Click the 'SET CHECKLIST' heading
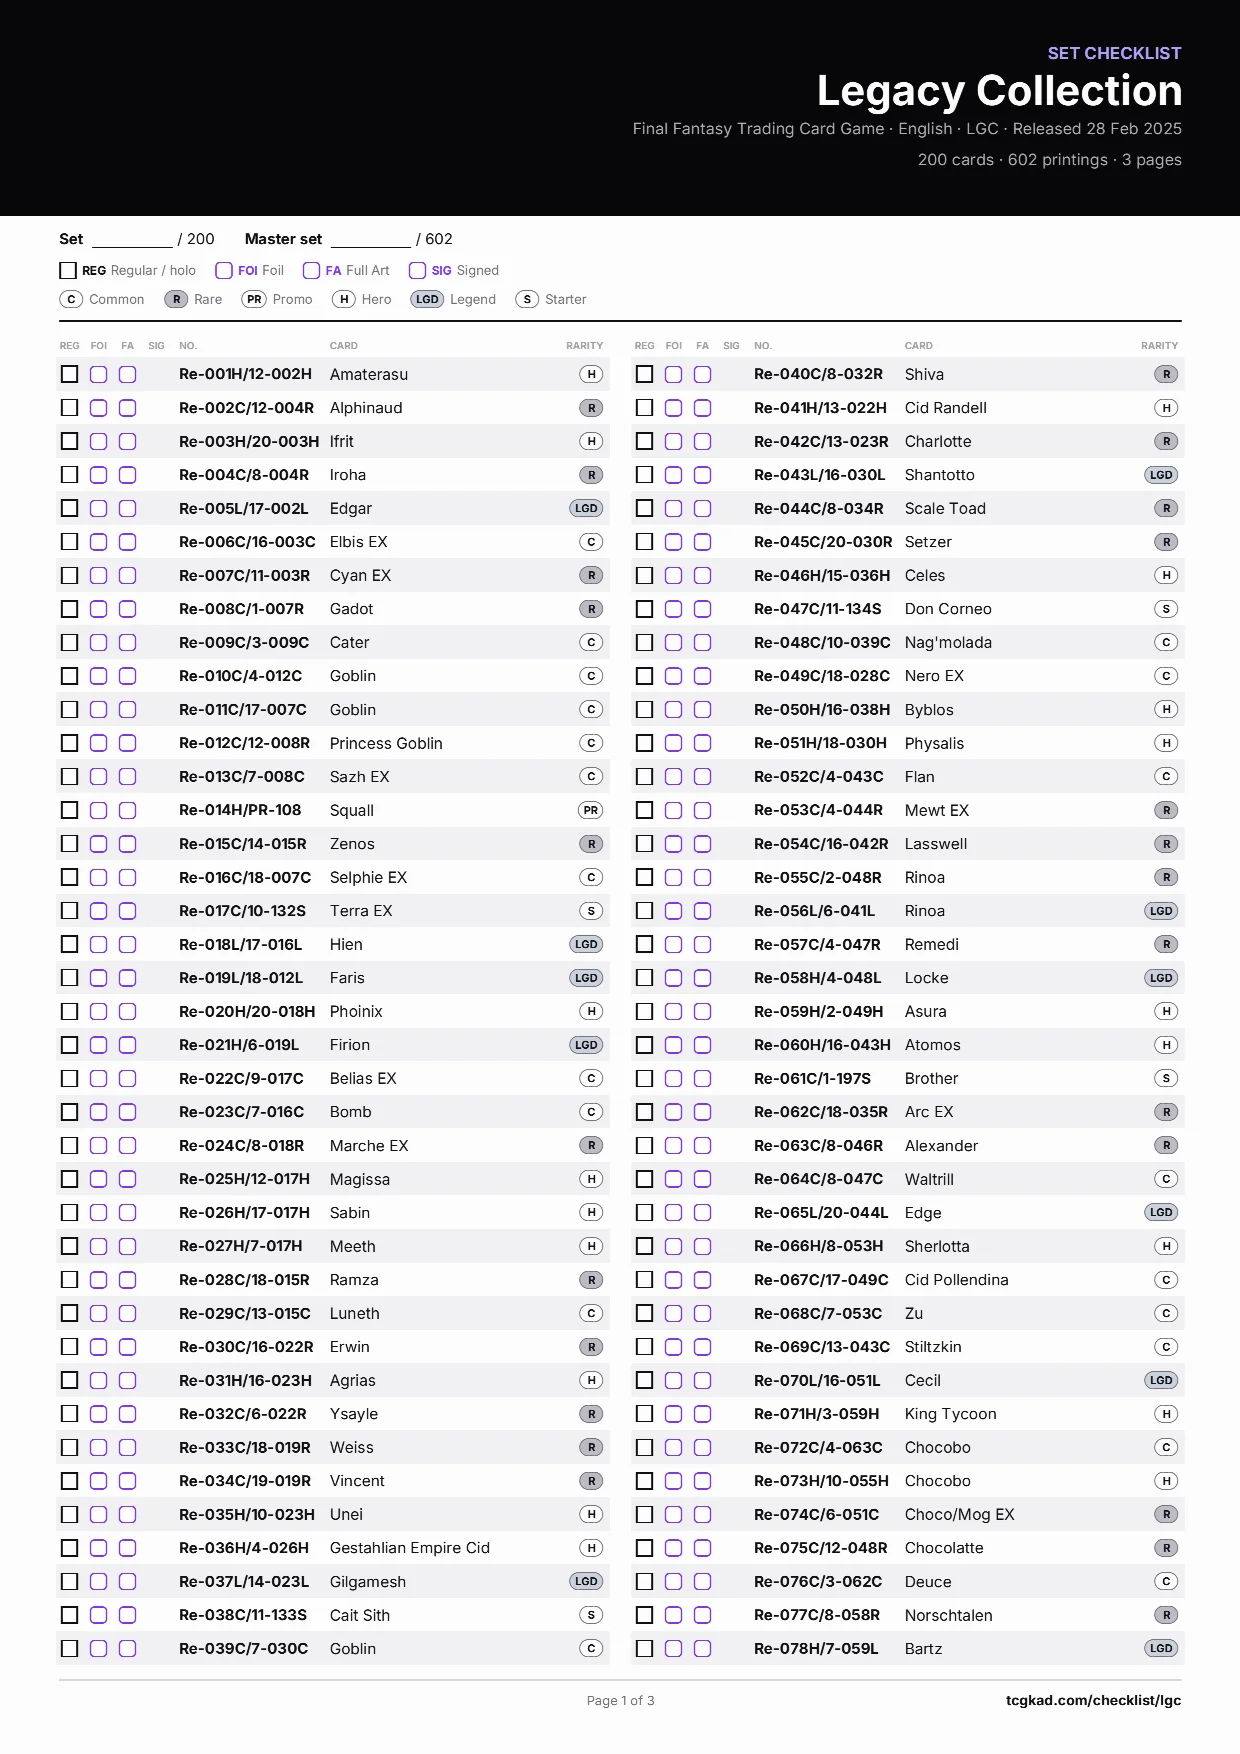 point(1114,53)
